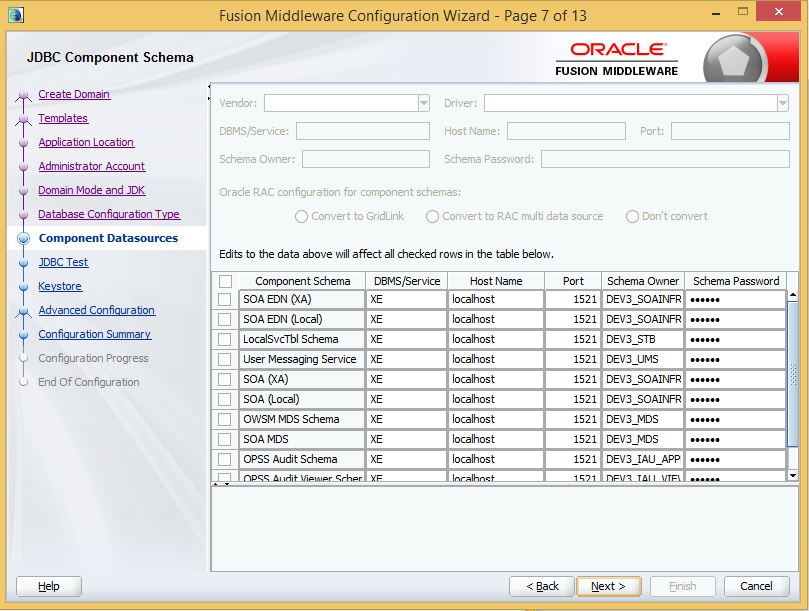Image resolution: width=809 pixels, height=611 pixels.
Task: Click the Component Schema column header
Action: pos(302,281)
